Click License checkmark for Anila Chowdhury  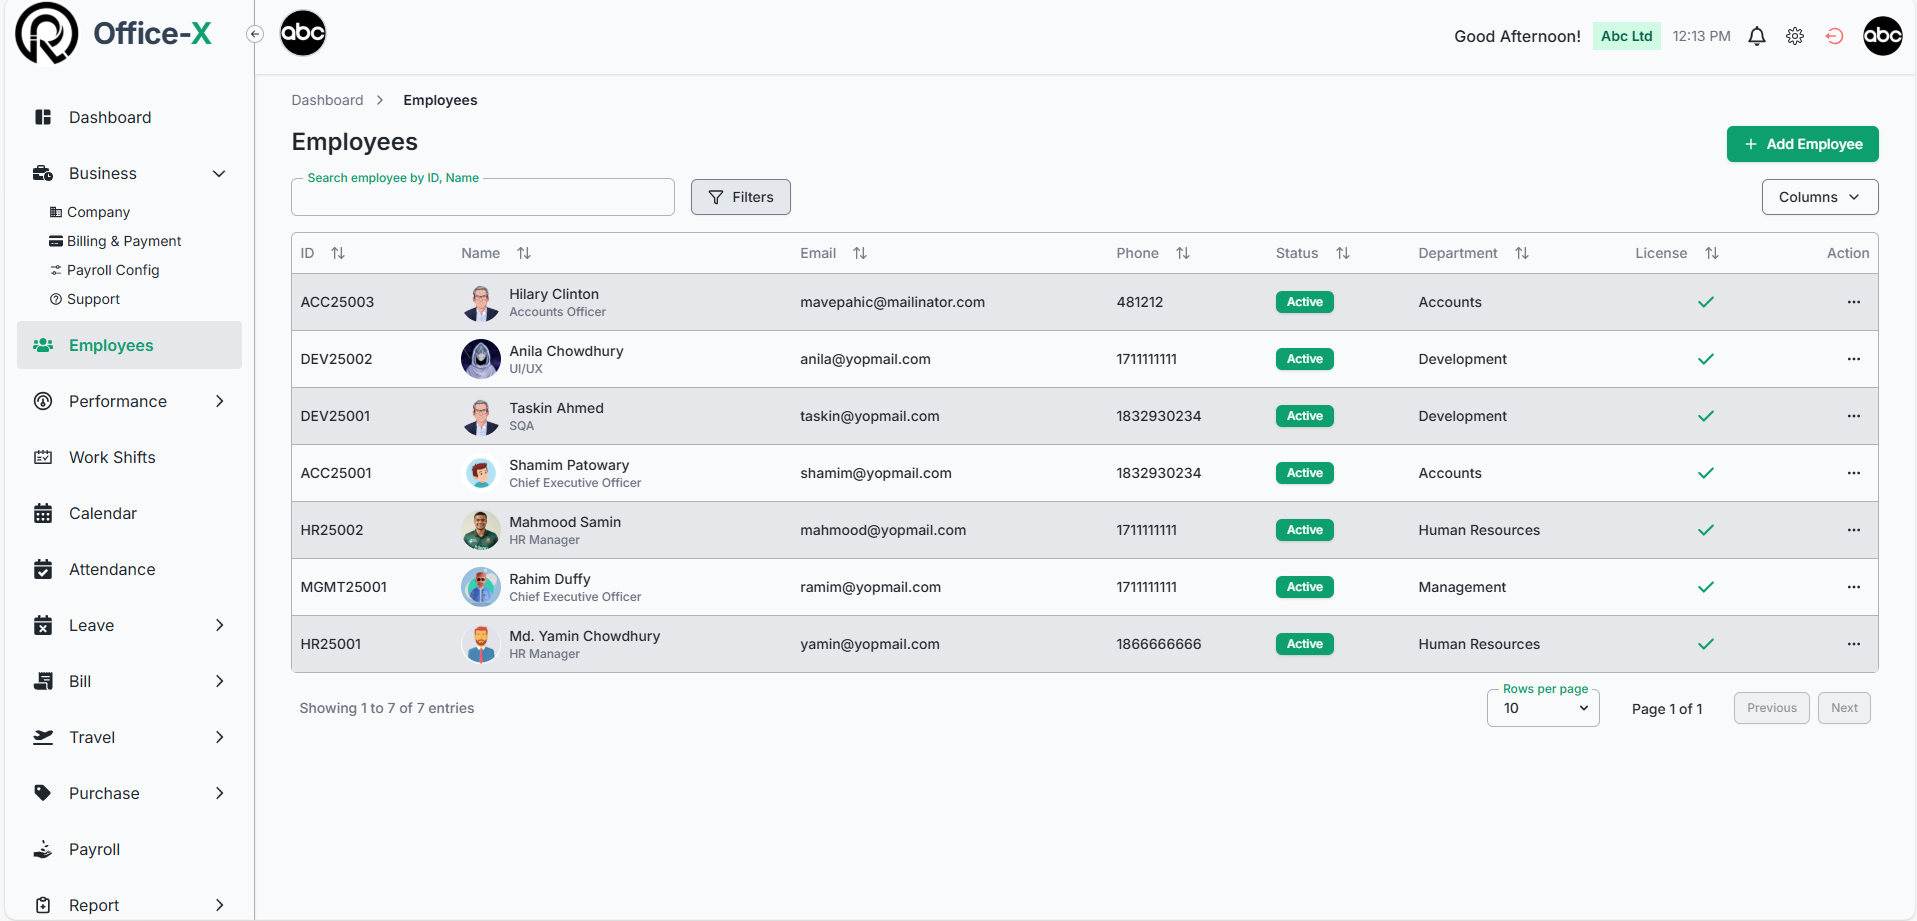1705,359
